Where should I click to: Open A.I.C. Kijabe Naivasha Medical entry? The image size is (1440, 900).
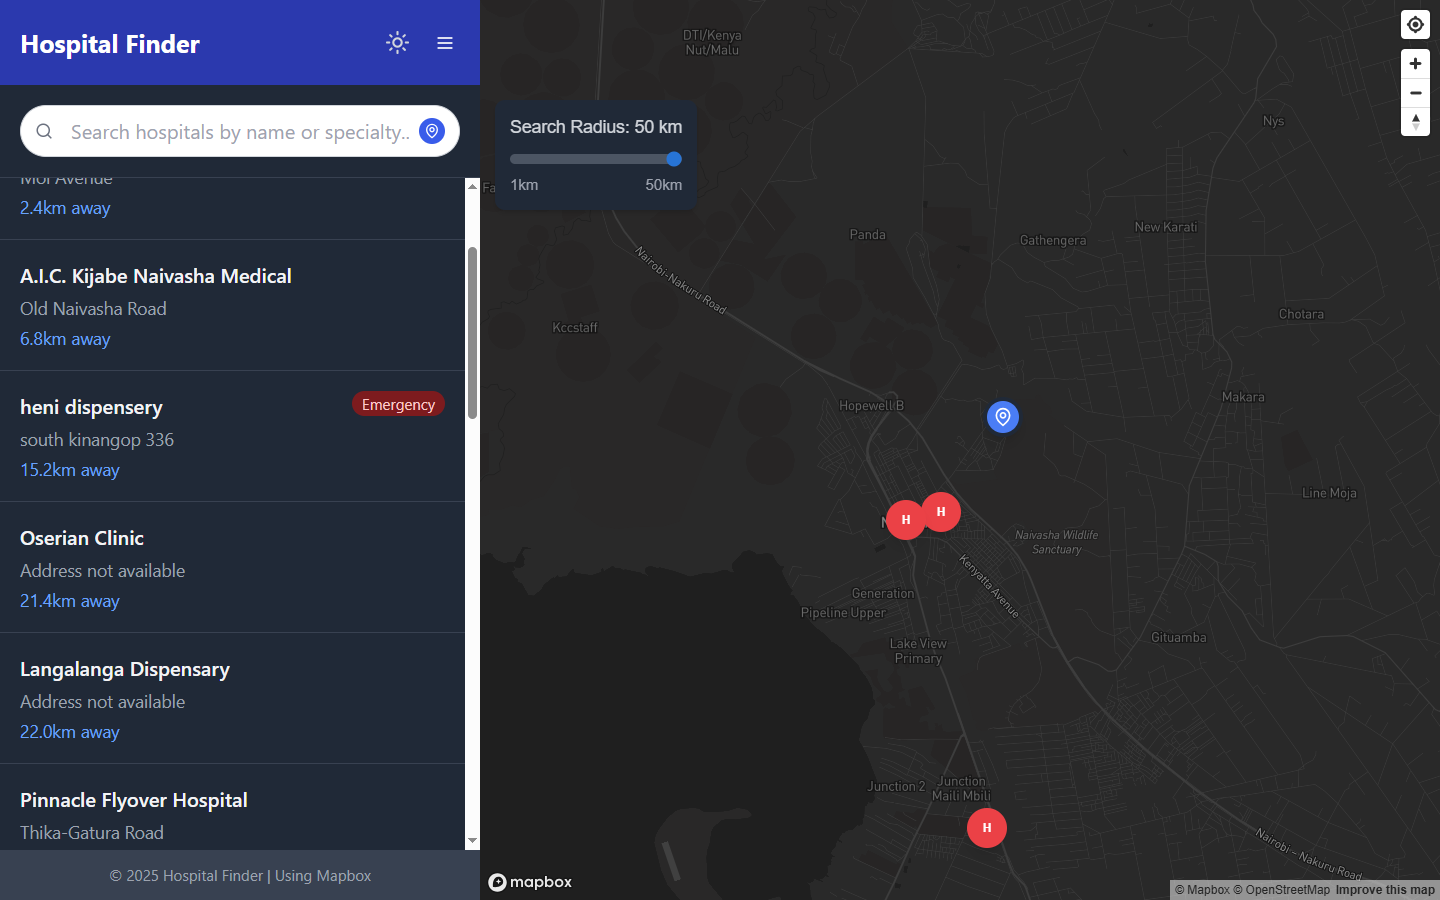click(232, 305)
